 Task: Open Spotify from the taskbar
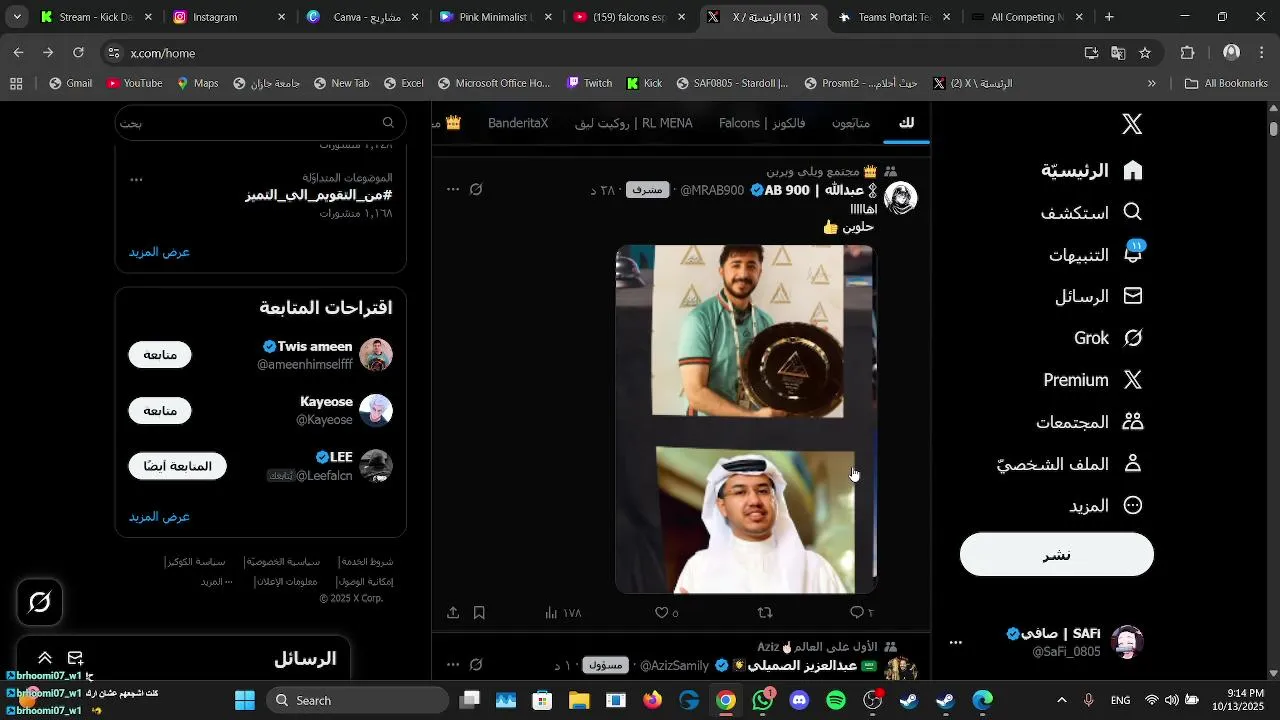click(836, 700)
